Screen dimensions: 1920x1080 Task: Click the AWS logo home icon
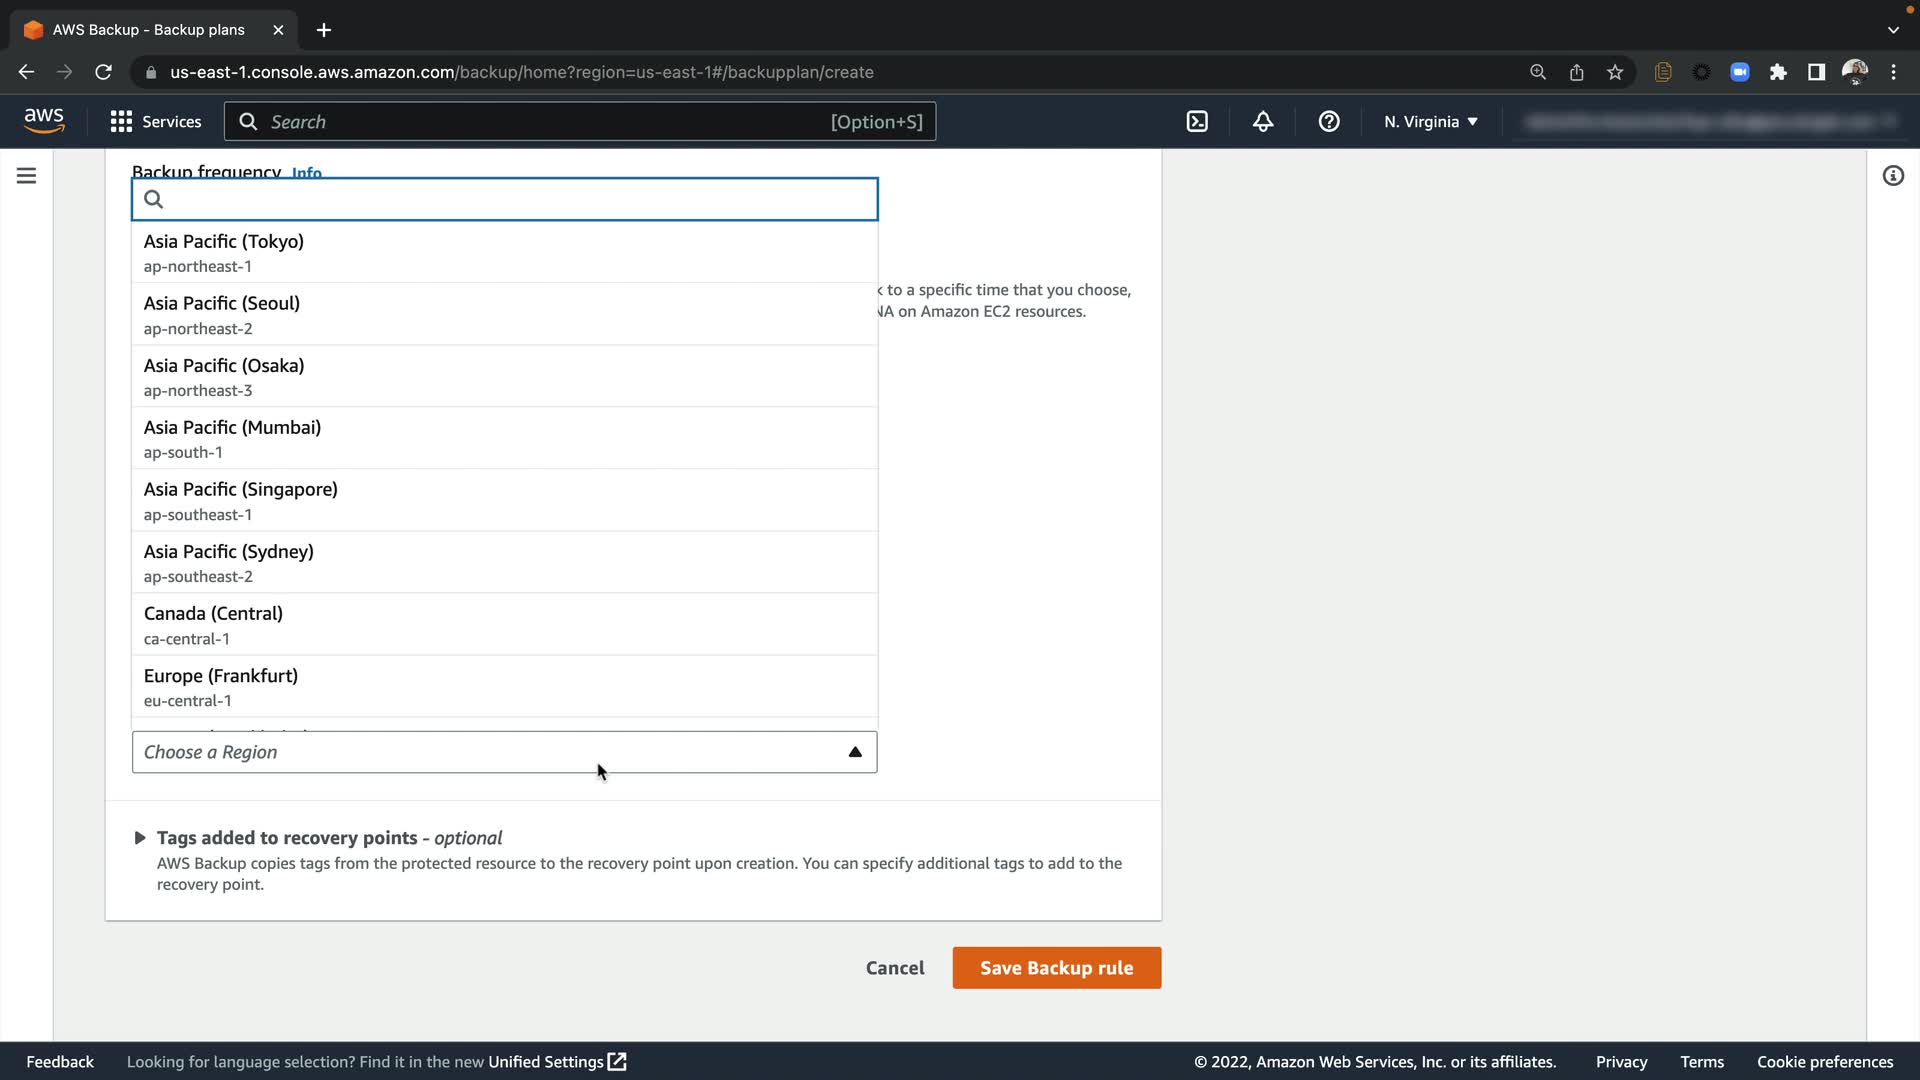44,121
